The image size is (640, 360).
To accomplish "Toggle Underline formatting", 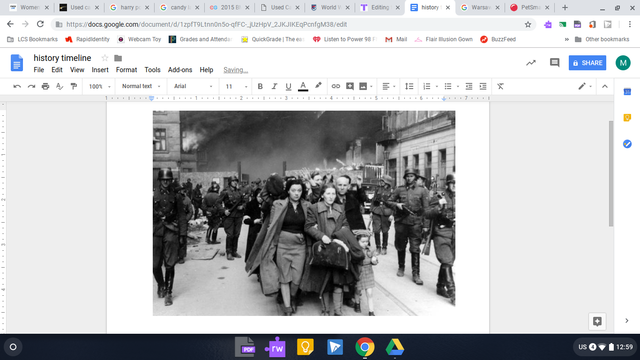I will coord(288,86).
